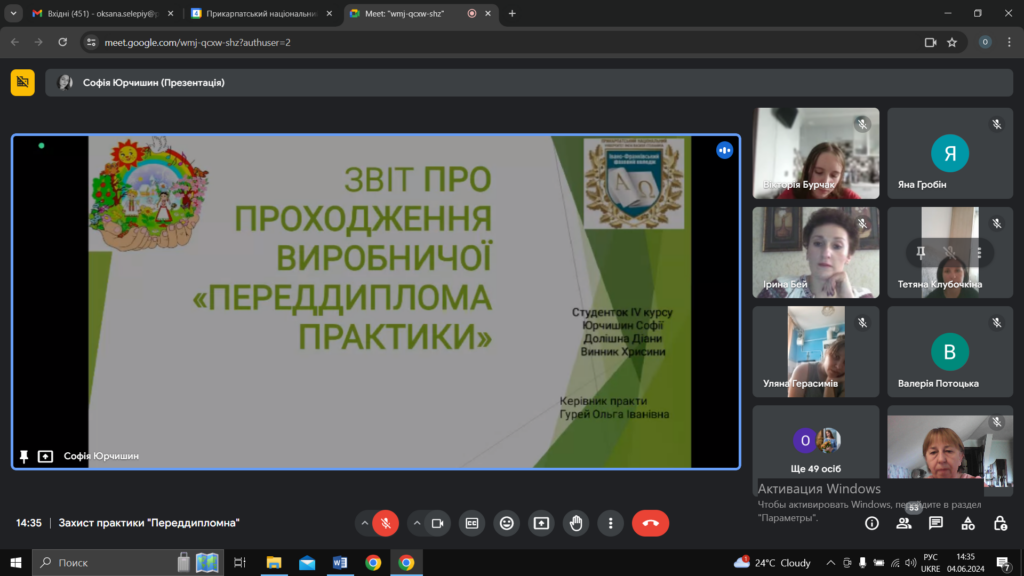Switch to the Прикарпатський національний tab
The height and width of the screenshot is (576, 1024).
[x=260, y=14]
